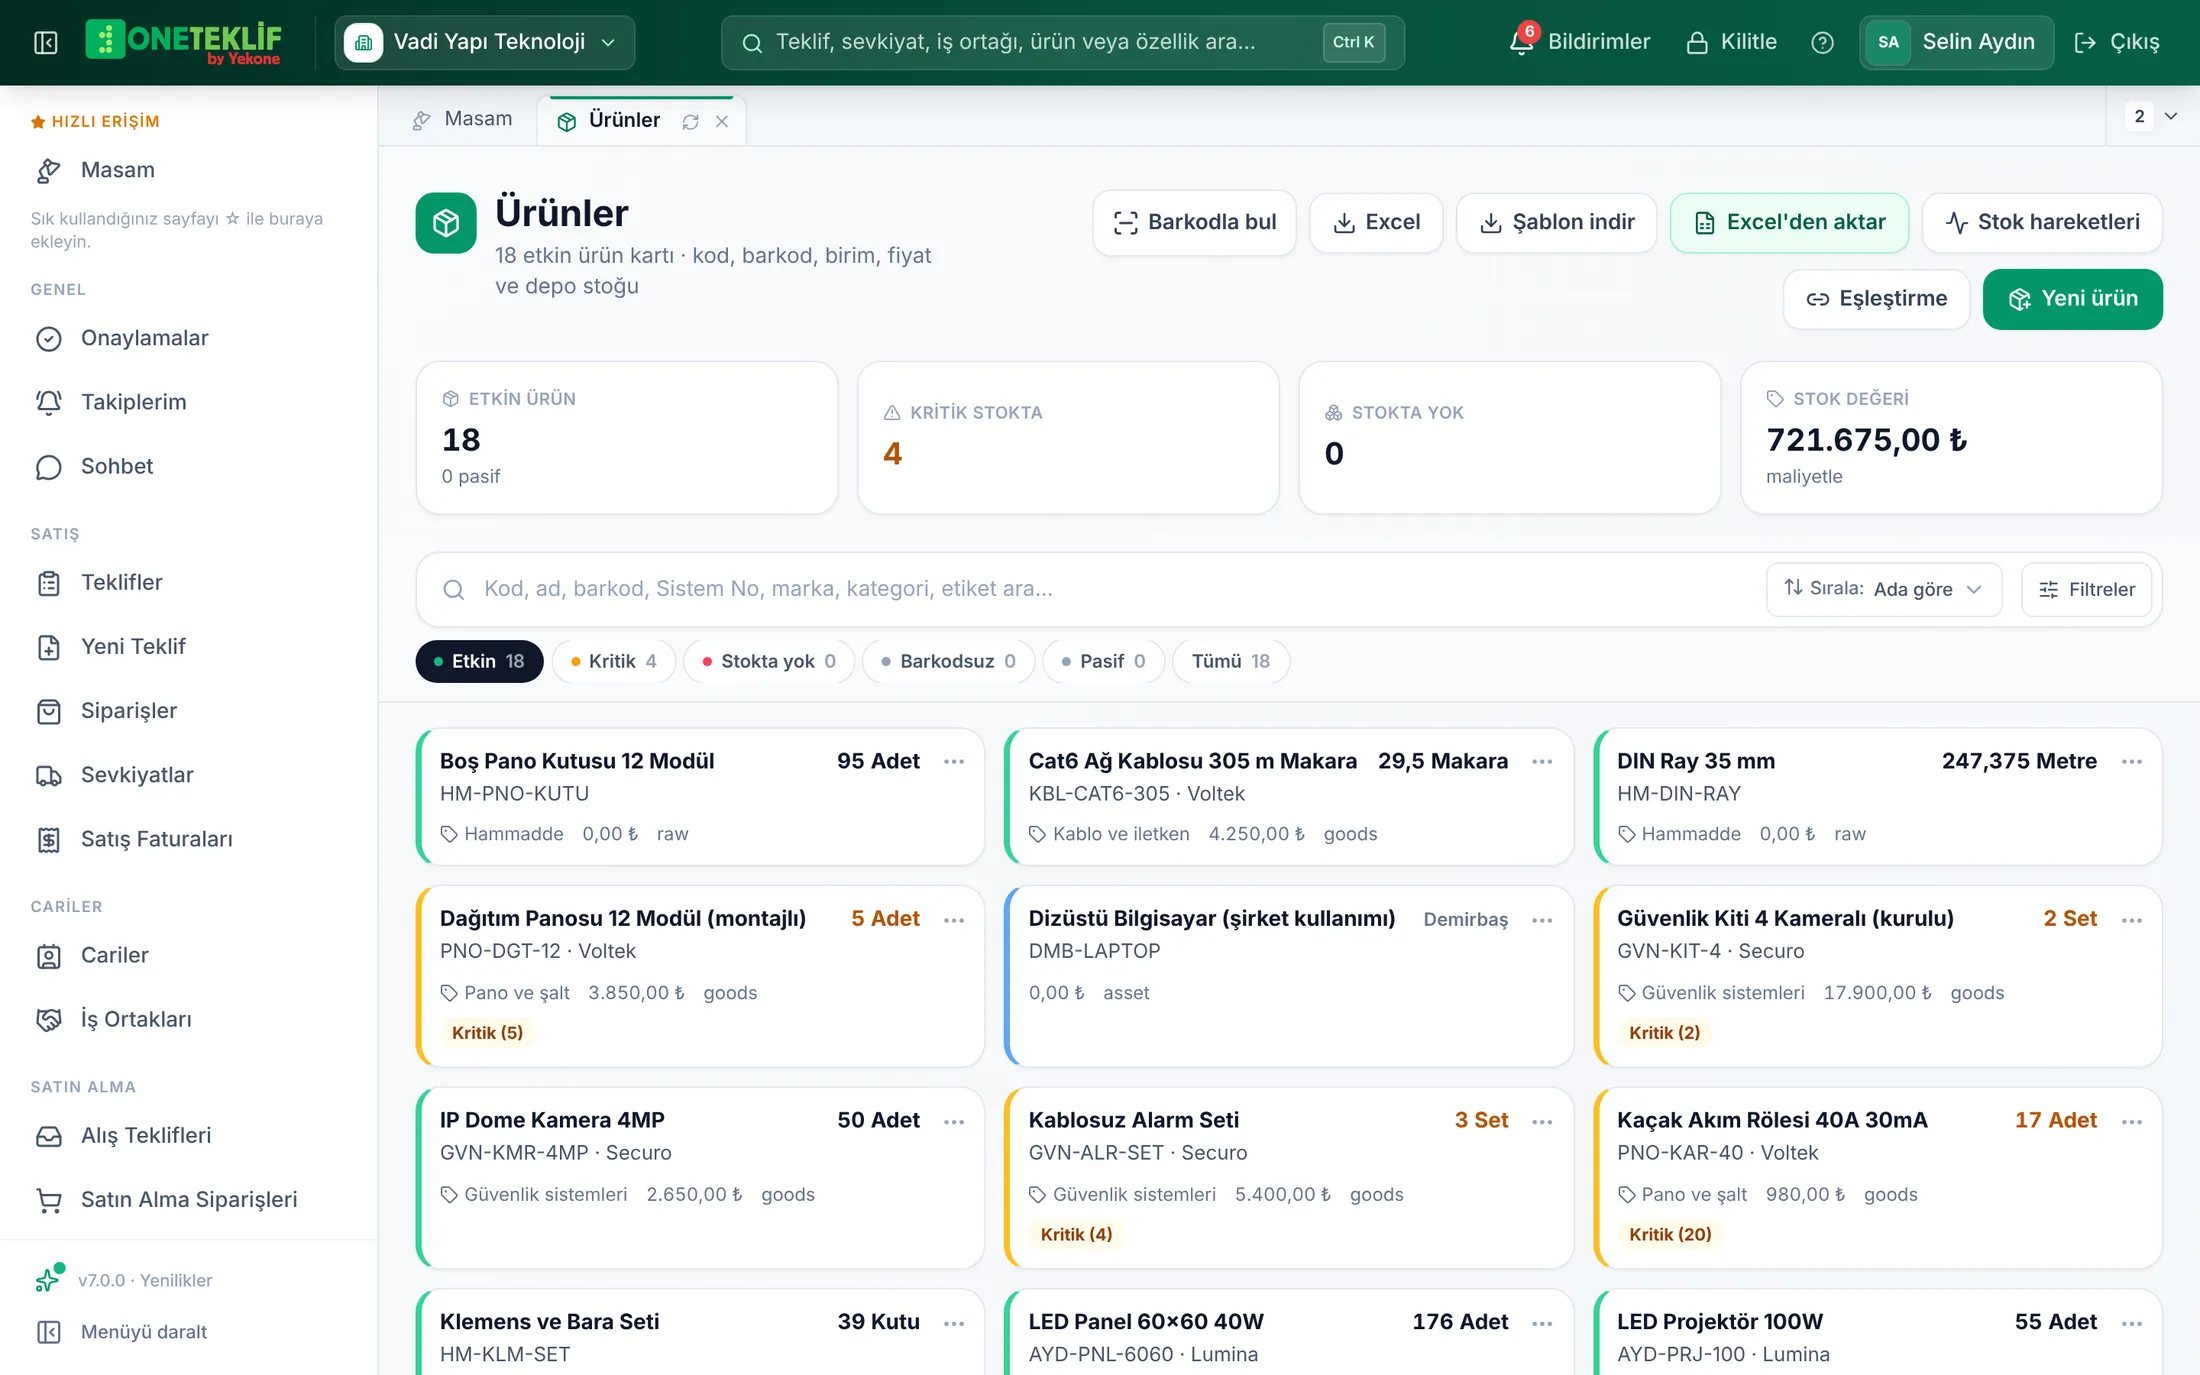Open the help question mark icon

(x=1822, y=42)
